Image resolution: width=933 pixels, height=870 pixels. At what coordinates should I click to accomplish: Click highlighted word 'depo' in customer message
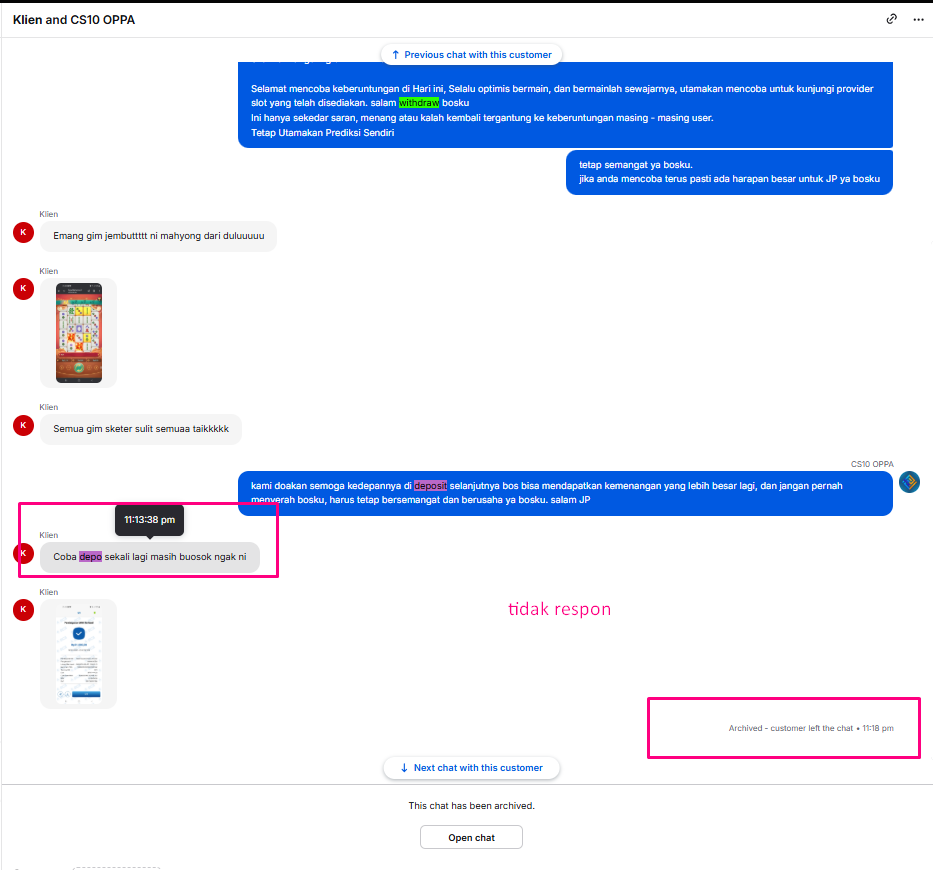point(90,557)
